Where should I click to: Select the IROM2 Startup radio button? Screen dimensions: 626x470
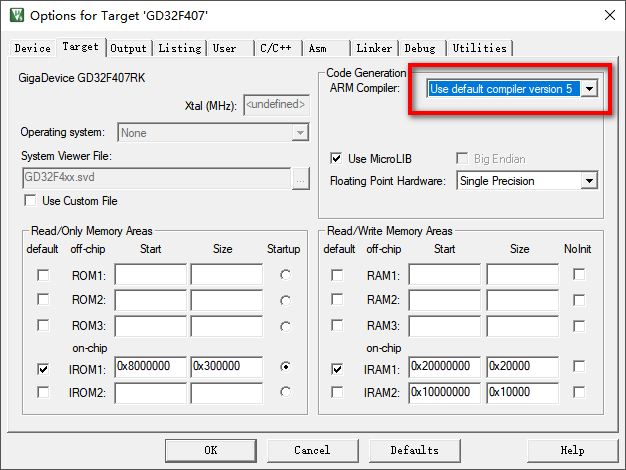coord(285,392)
